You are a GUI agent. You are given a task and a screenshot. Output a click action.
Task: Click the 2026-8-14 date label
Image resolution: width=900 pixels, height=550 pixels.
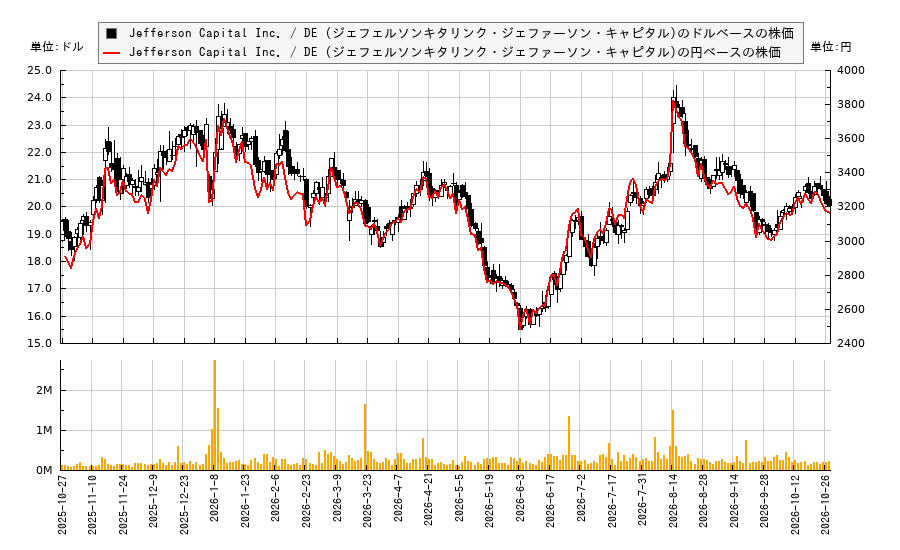673,502
